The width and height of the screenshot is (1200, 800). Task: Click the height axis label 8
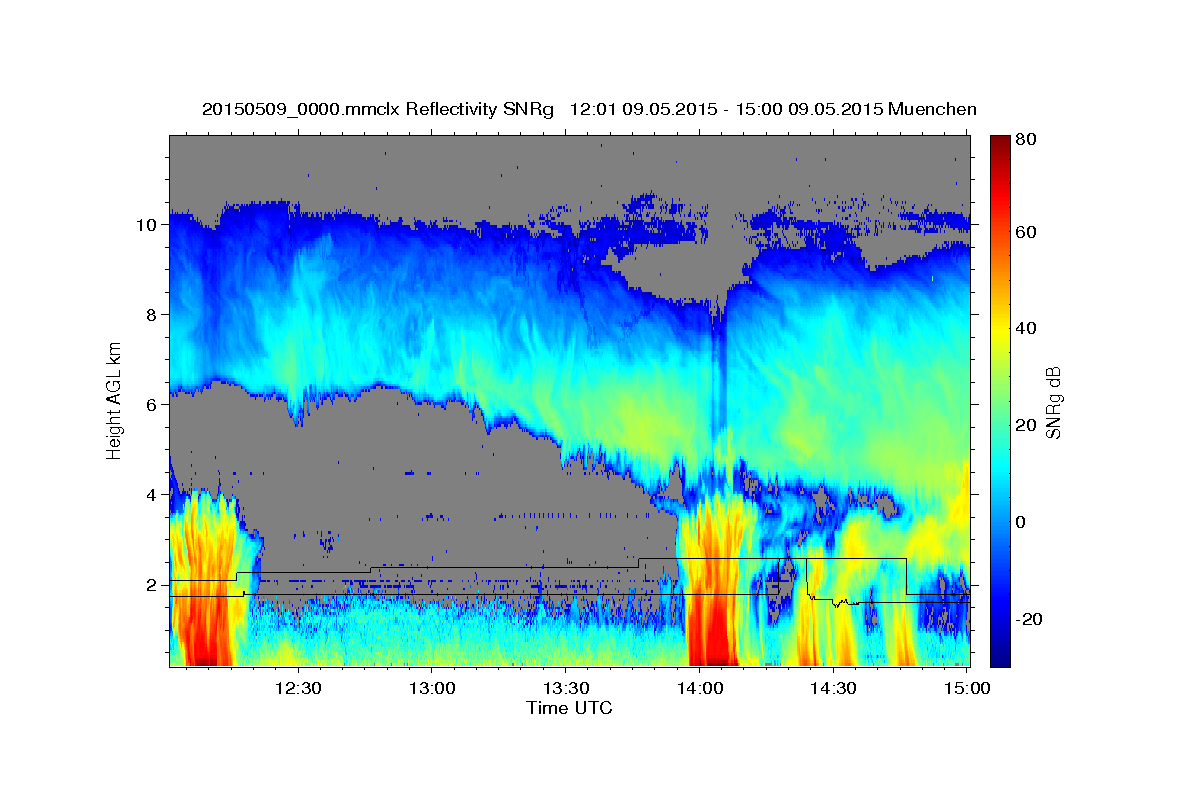pos(154,315)
